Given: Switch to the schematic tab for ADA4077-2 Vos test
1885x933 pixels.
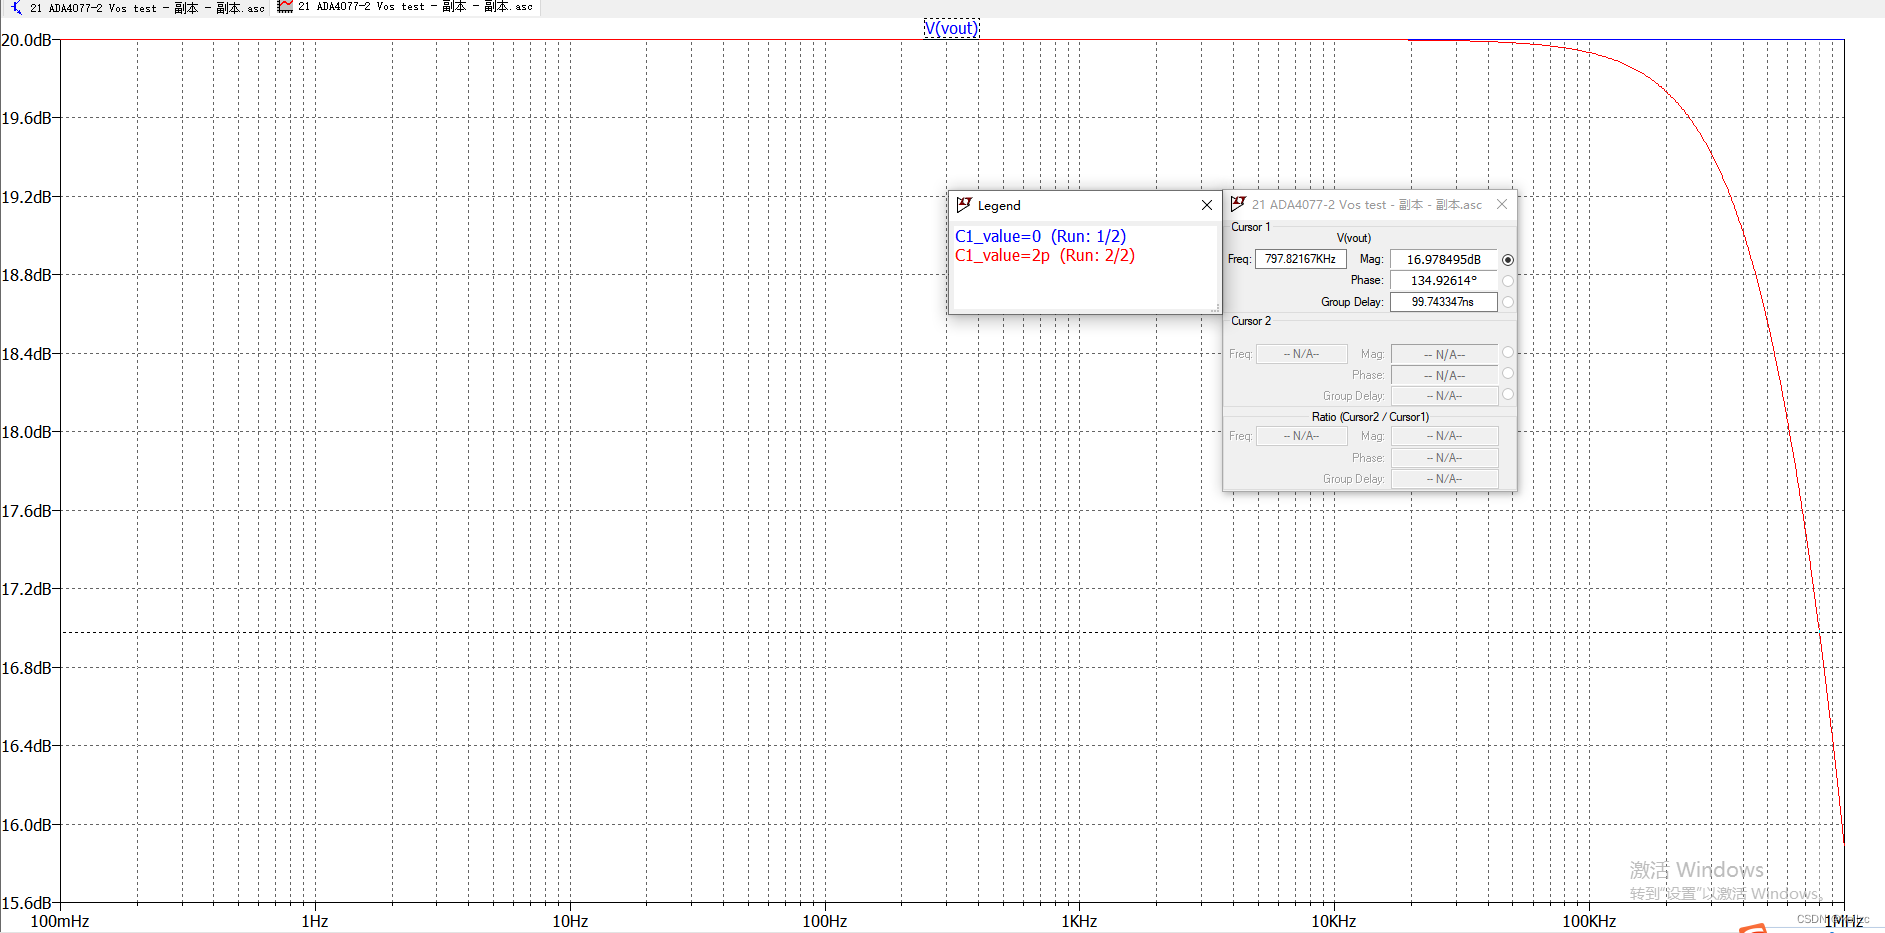Looking at the screenshot, I should pos(136,8).
